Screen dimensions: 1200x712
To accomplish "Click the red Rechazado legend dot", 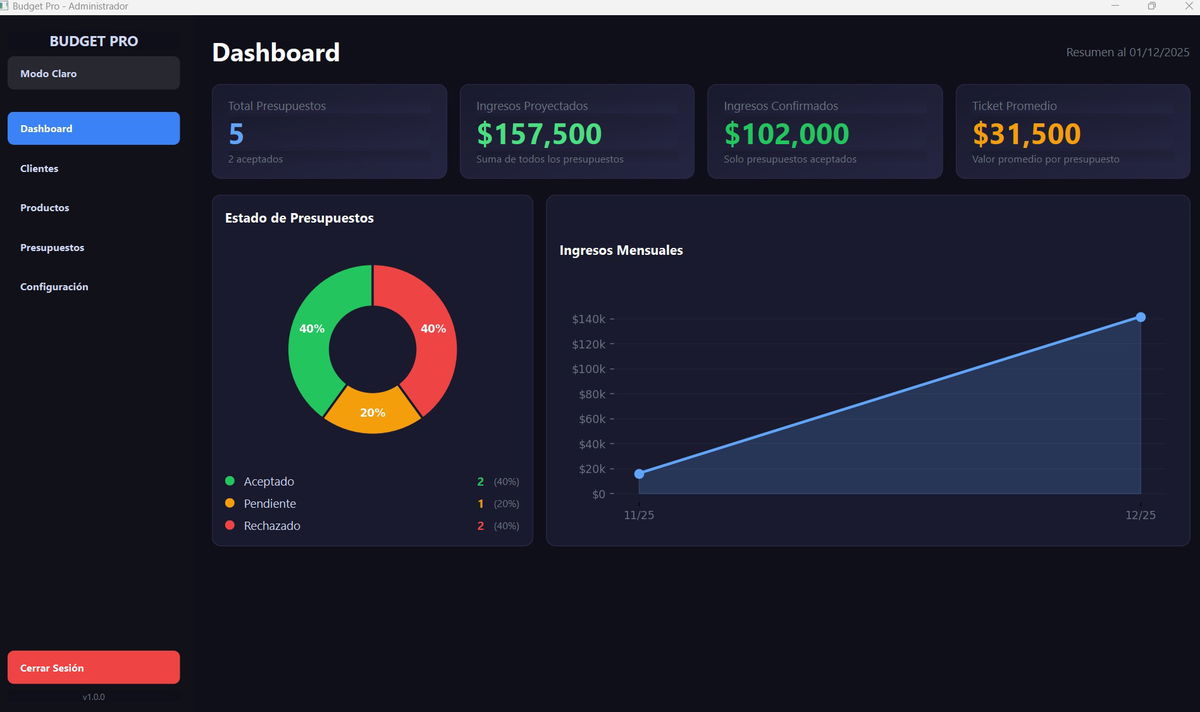I will [230, 526].
